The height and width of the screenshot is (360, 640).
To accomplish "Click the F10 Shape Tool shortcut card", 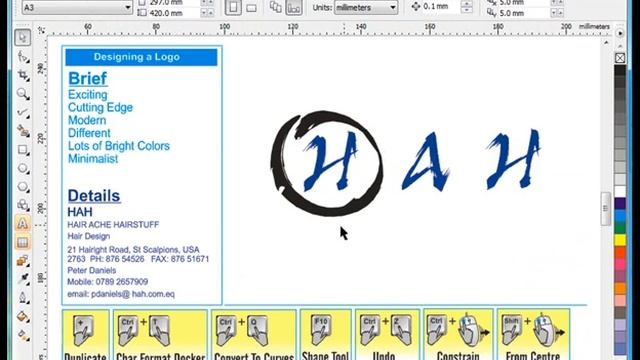I will 325,335.
